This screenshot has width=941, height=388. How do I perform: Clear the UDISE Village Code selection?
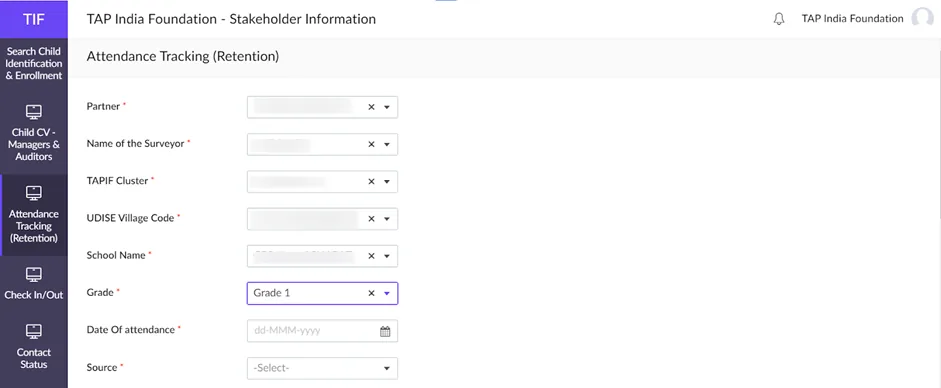pos(371,219)
